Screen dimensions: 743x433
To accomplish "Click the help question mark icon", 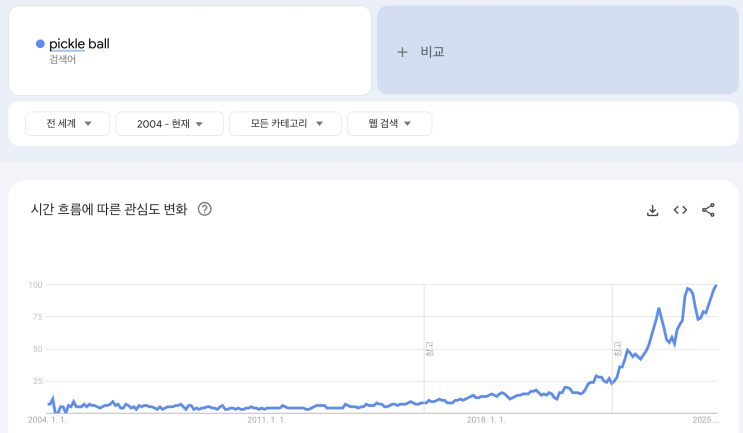I will click(205, 210).
